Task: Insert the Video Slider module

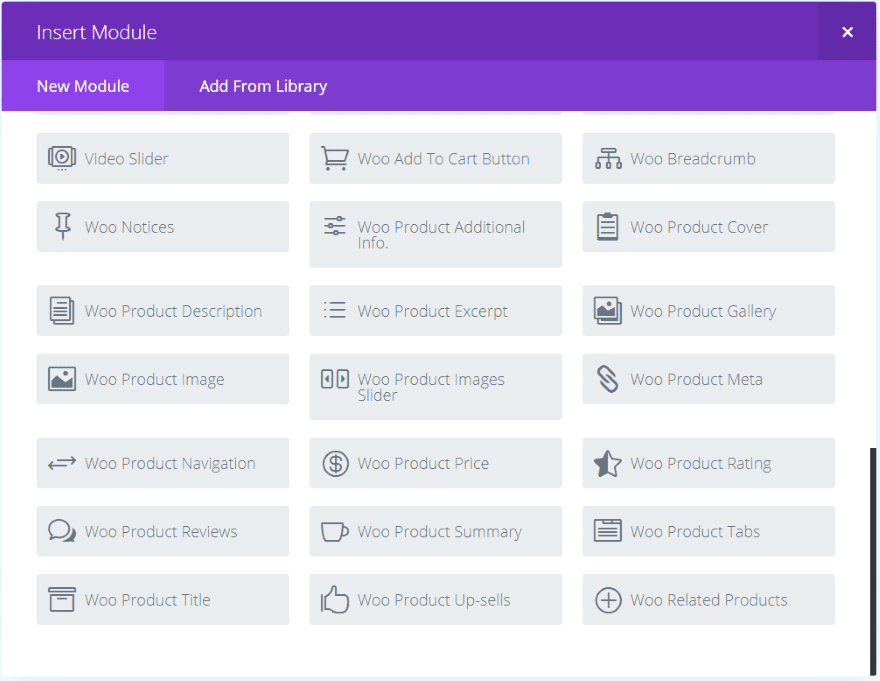Action: [163, 159]
